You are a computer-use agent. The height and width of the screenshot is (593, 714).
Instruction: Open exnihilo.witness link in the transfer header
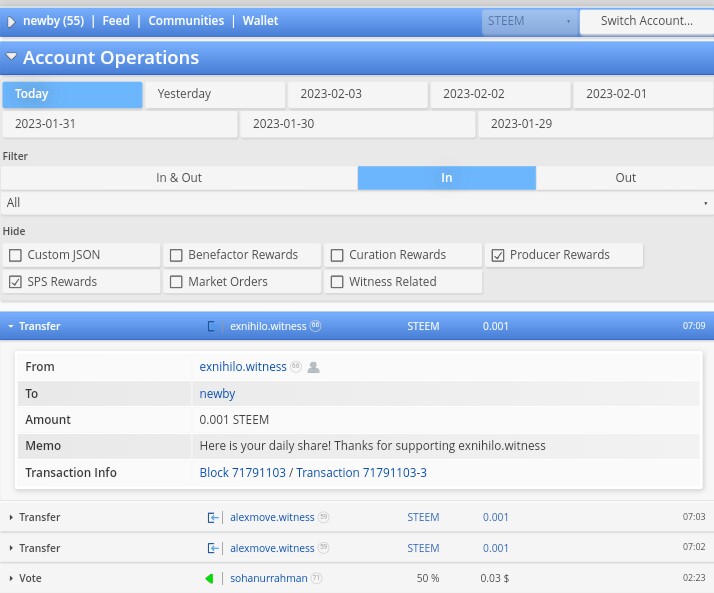point(268,327)
